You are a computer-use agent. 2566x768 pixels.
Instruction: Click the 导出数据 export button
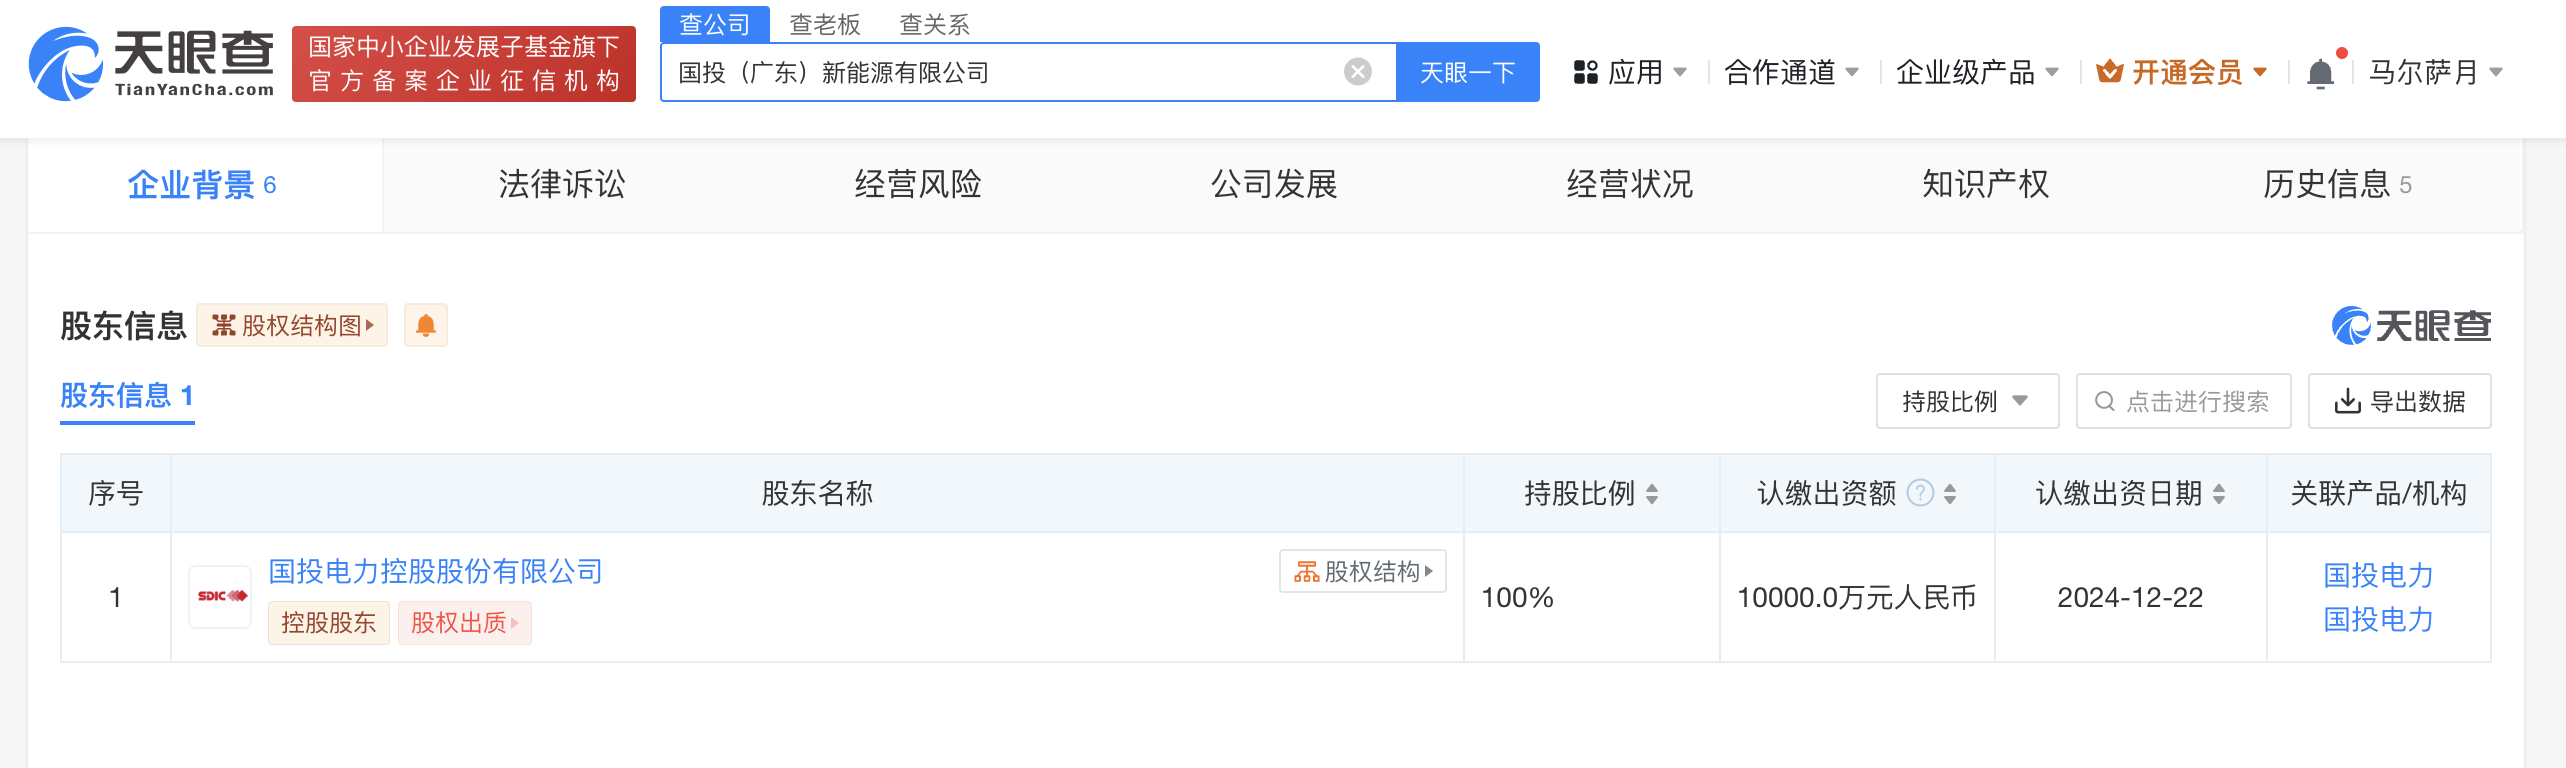pyautogui.click(x=2399, y=401)
